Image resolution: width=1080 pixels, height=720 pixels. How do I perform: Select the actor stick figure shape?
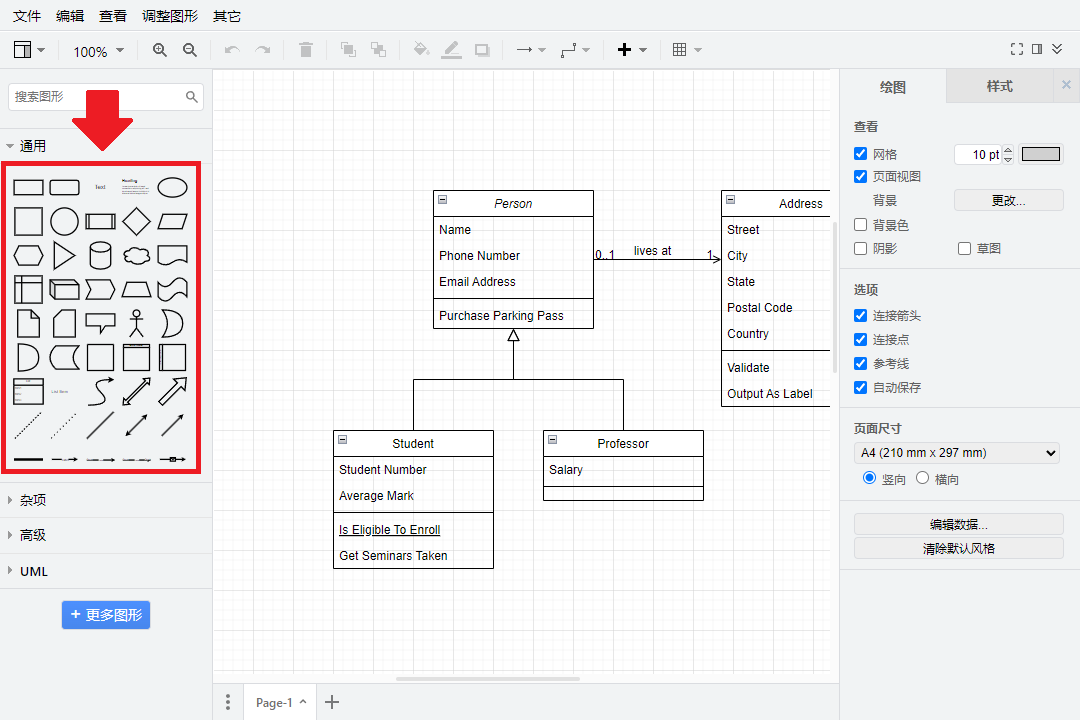point(136,322)
